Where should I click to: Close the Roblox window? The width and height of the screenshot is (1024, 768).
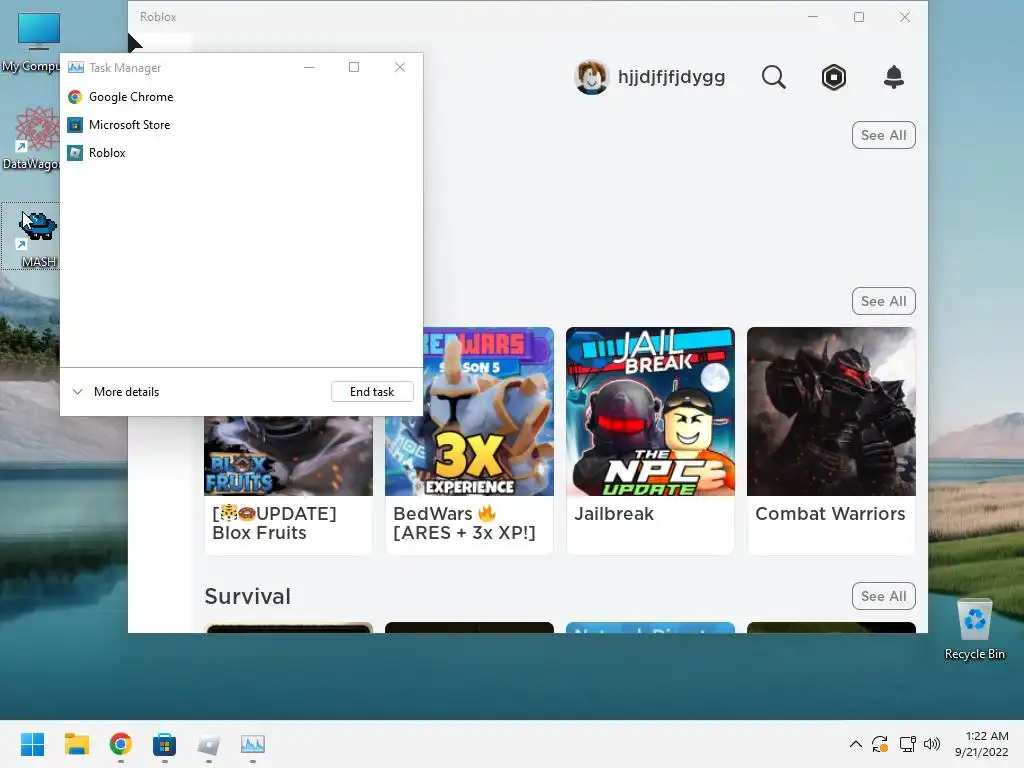(x=904, y=17)
